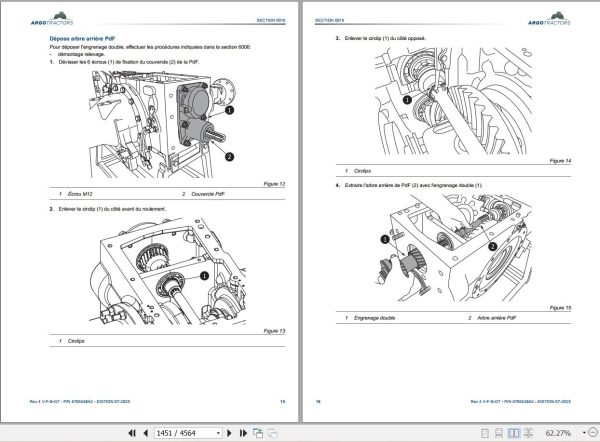Click the Figure 13 circlip illustration
Screen dimensions: 600x442
click(x=169, y=272)
